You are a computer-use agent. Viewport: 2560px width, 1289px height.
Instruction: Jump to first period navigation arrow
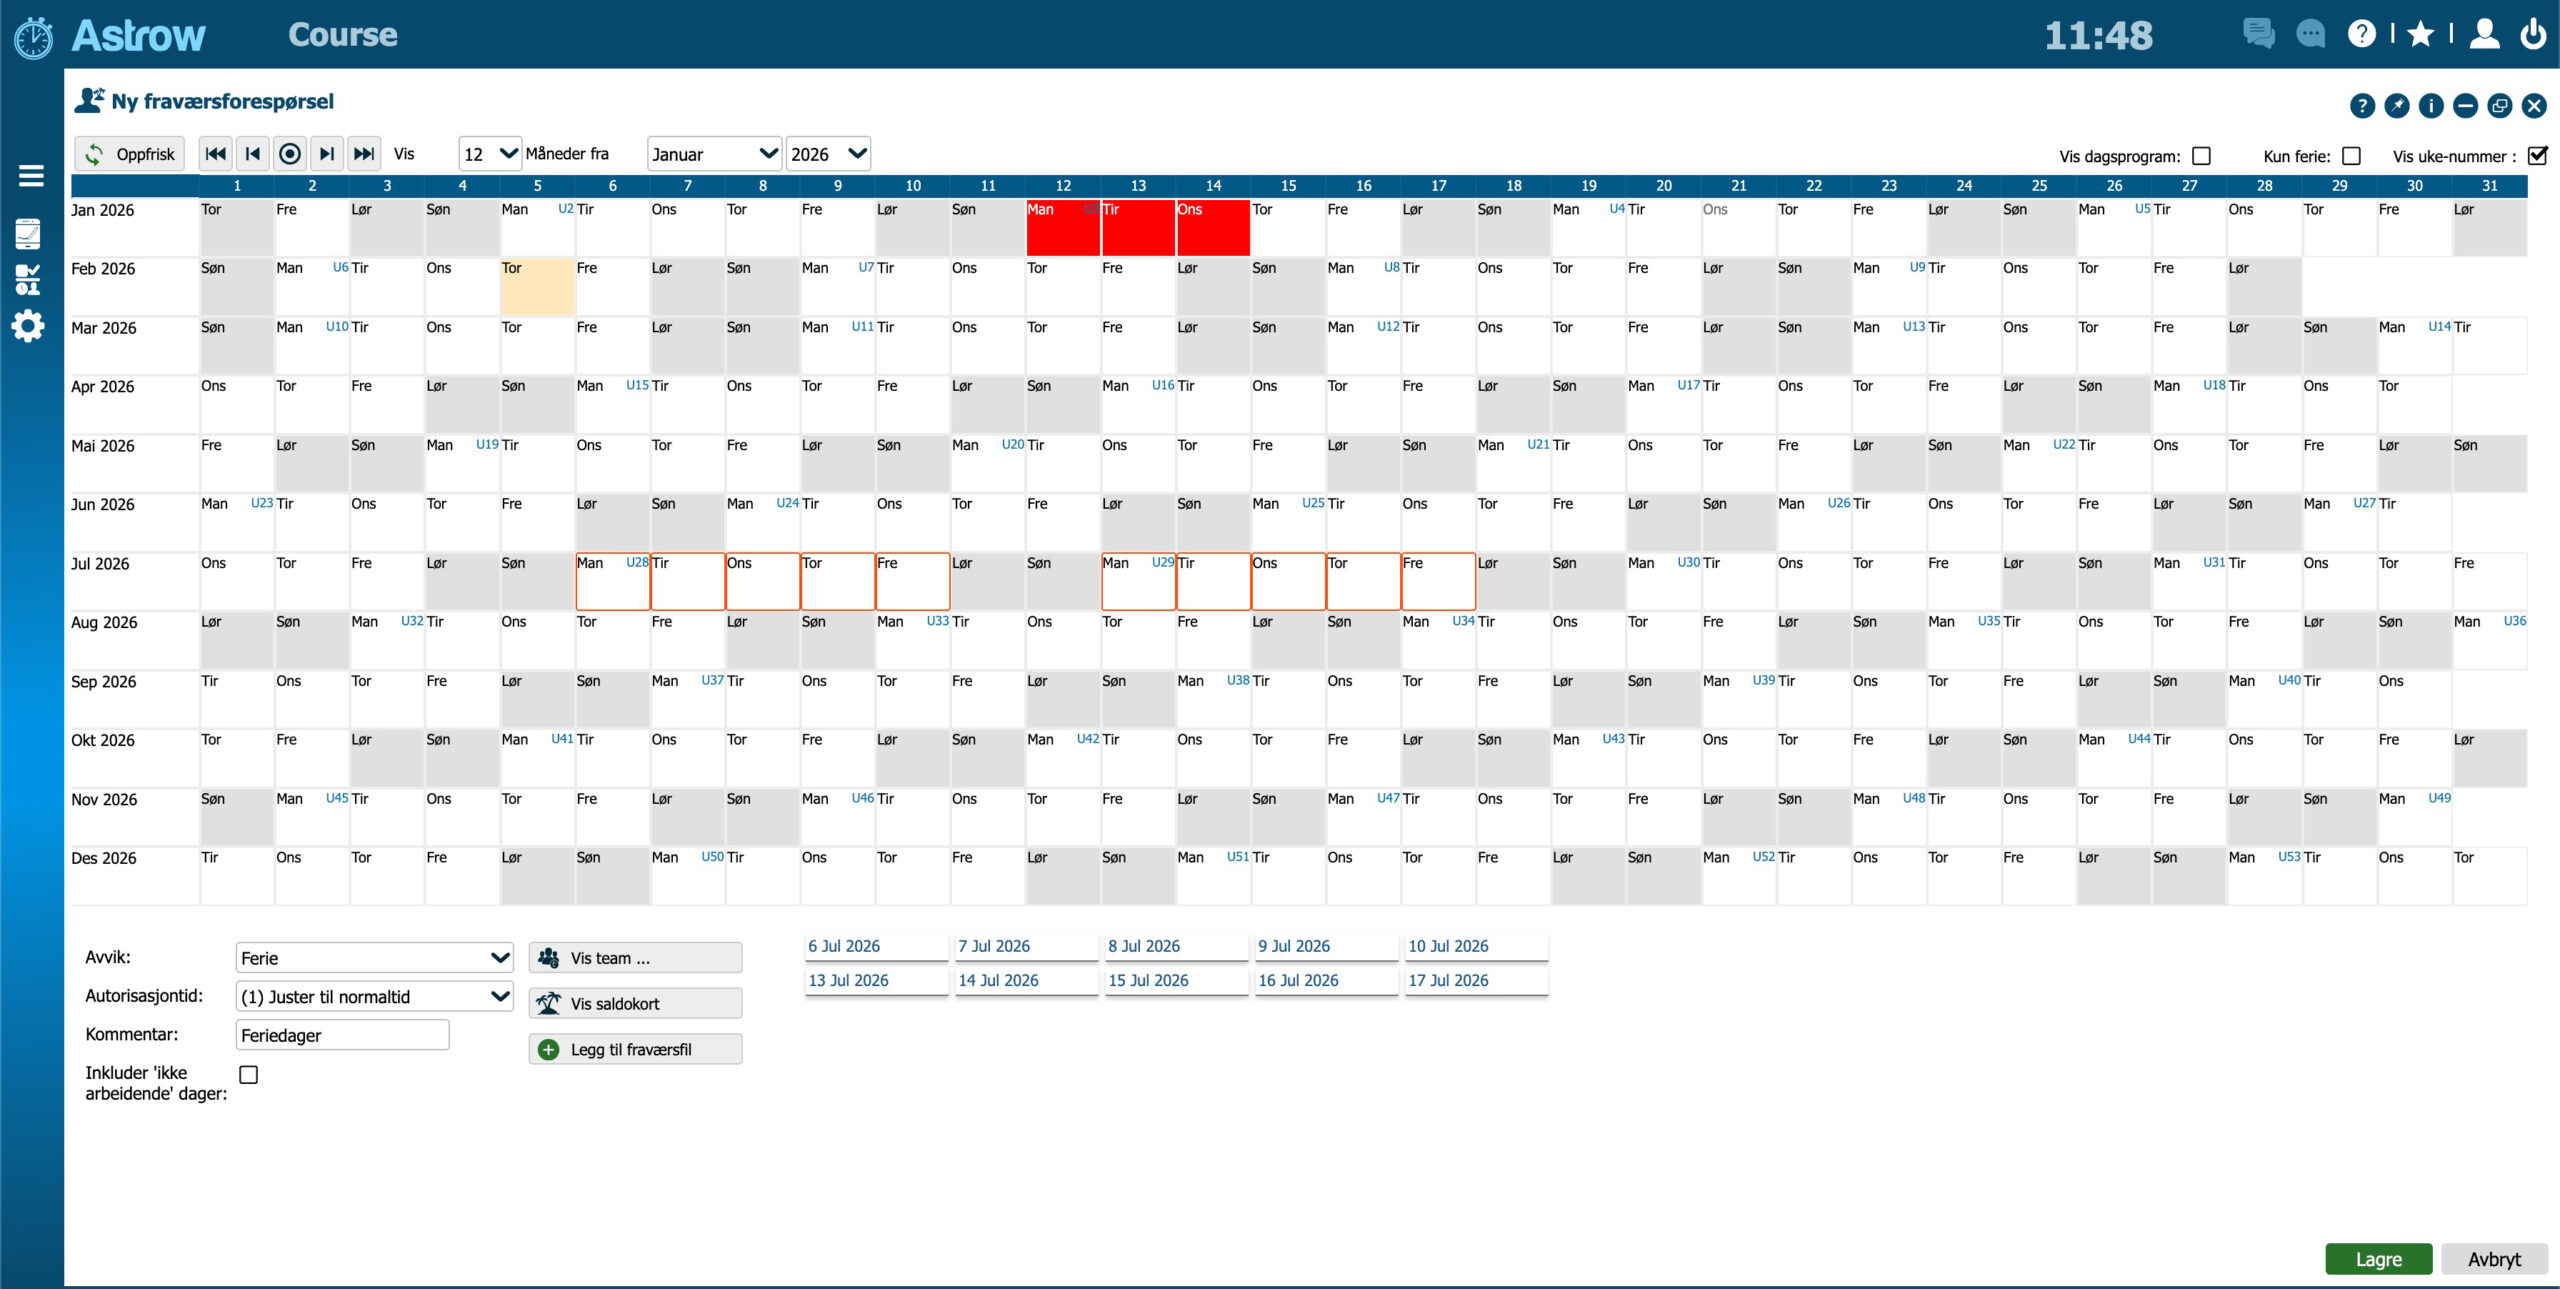click(x=215, y=154)
